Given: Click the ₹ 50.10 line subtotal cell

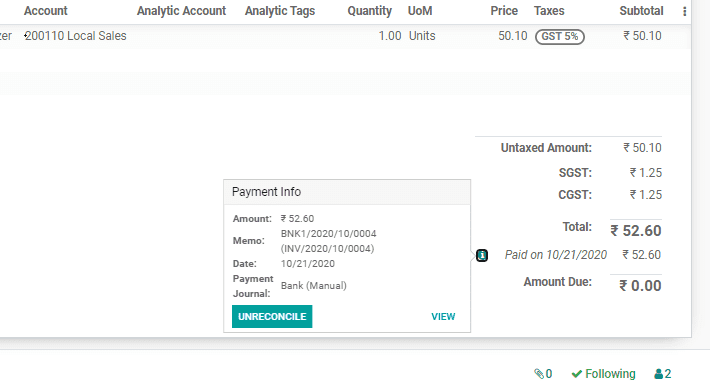Looking at the screenshot, I should (642, 36).
